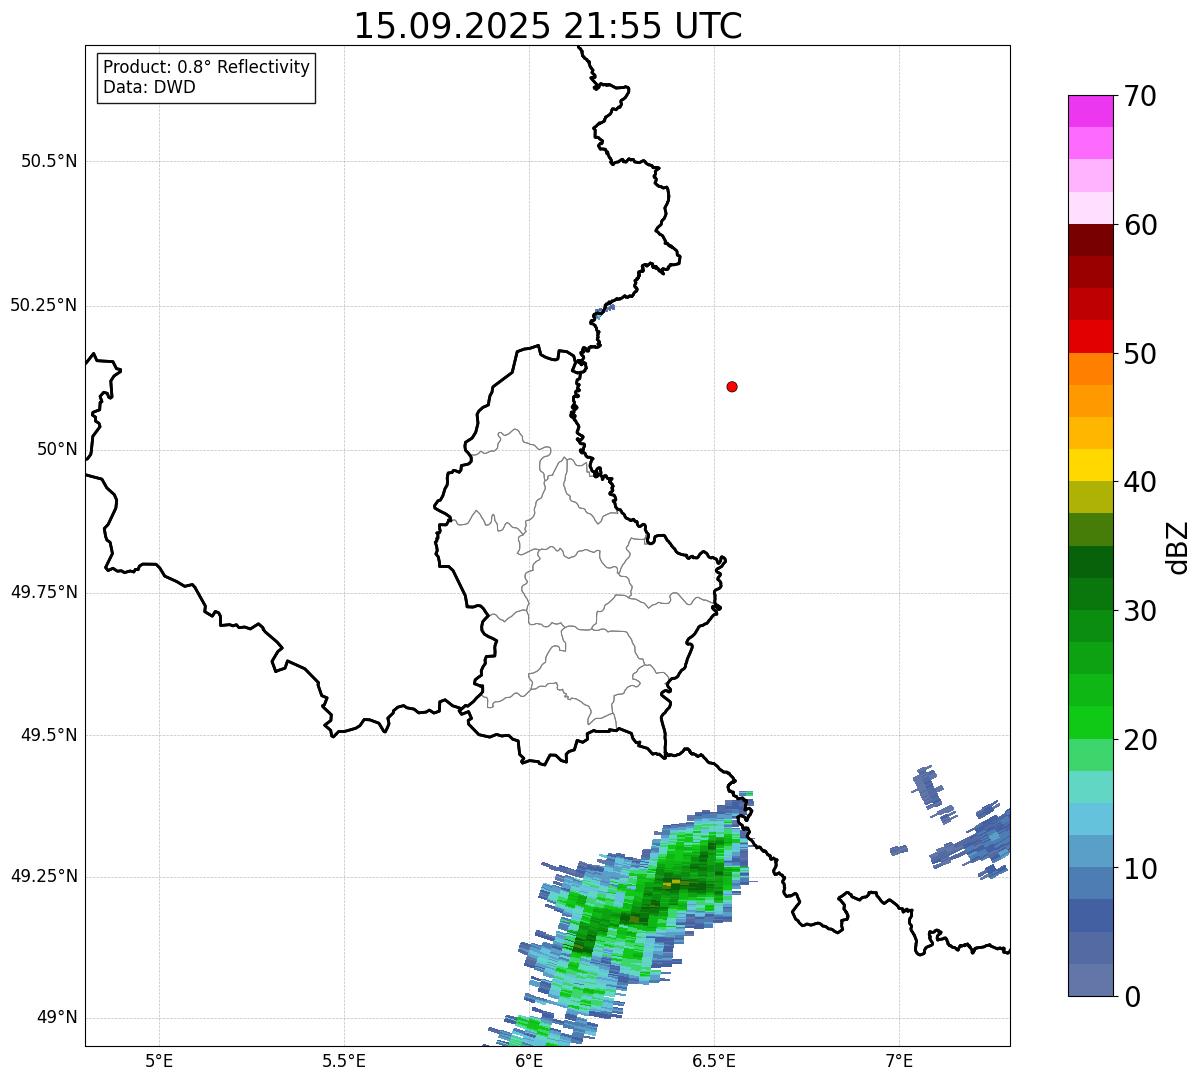Click the 6.5°E longitude label

tap(714, 1060)
